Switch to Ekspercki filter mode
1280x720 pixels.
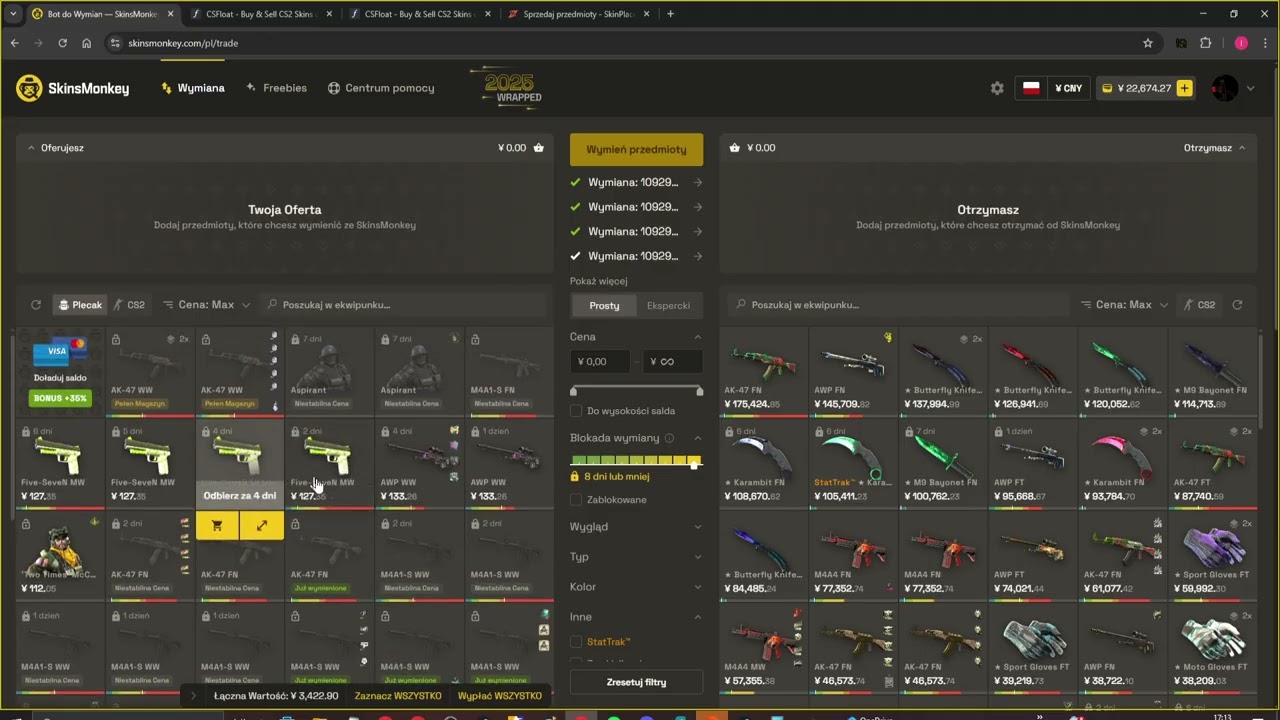(669, 305)
